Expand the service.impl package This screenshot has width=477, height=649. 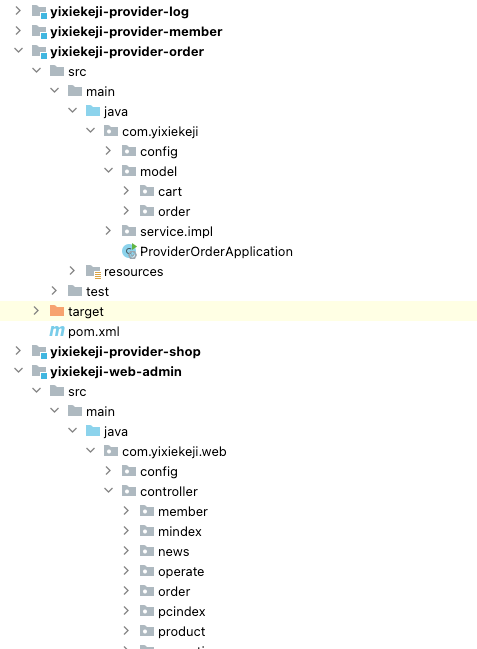[x=108, y=231]
